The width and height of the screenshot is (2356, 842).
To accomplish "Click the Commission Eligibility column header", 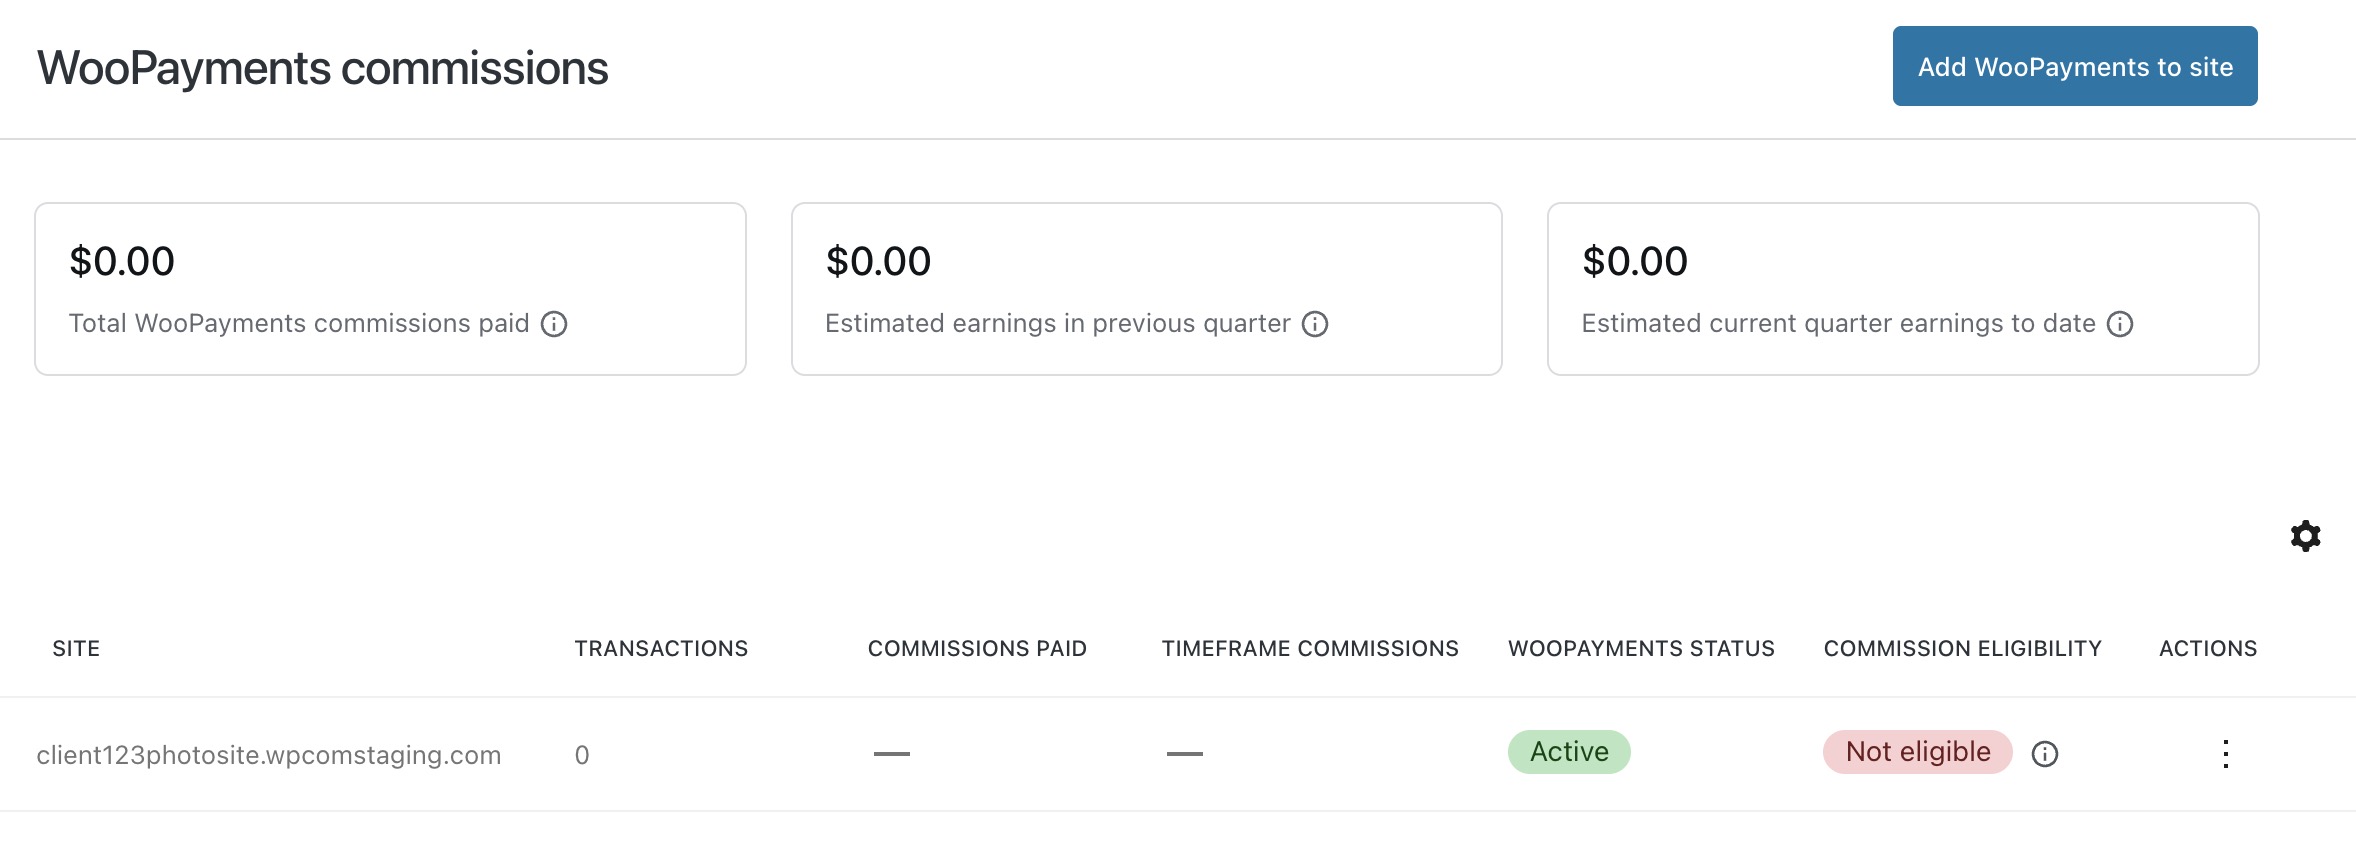I will point(1962,649).
